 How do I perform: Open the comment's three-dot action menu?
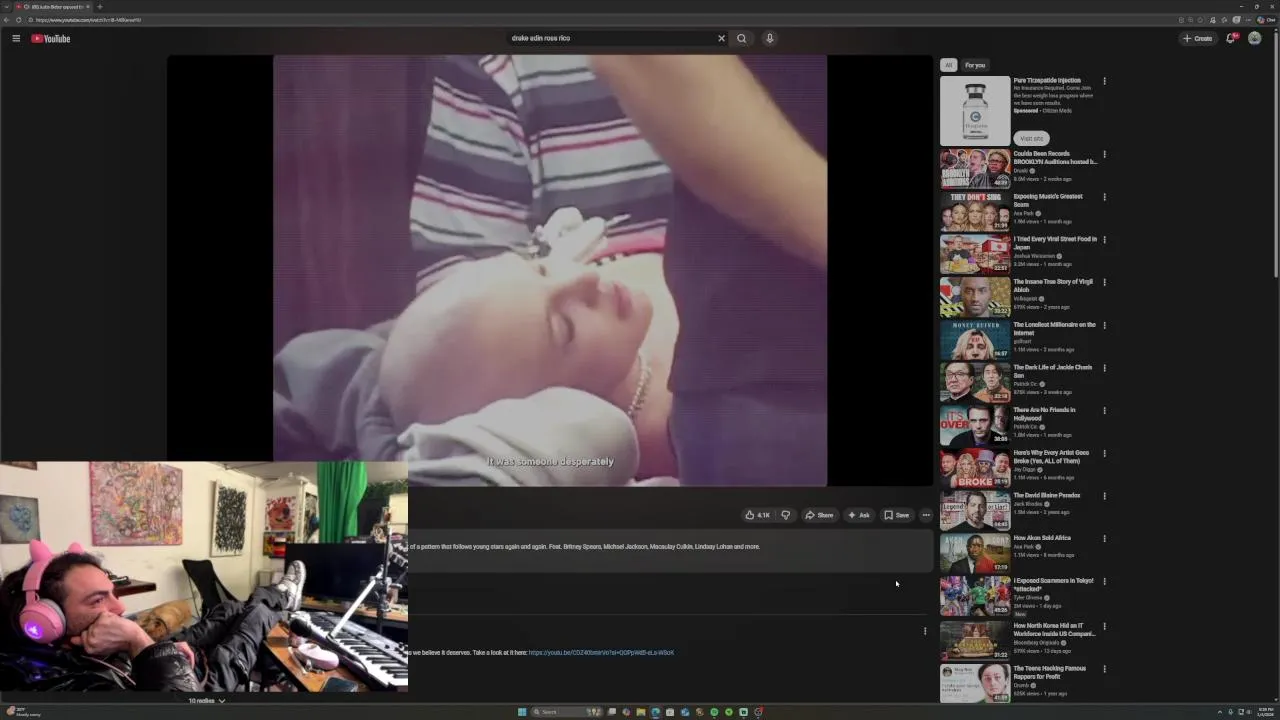925,631
